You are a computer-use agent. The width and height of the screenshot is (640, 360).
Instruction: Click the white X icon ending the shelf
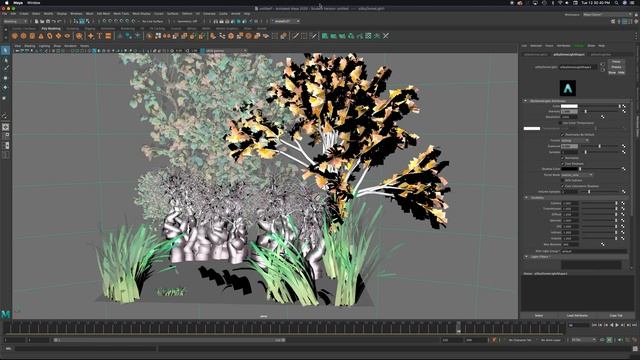(386, 36)
